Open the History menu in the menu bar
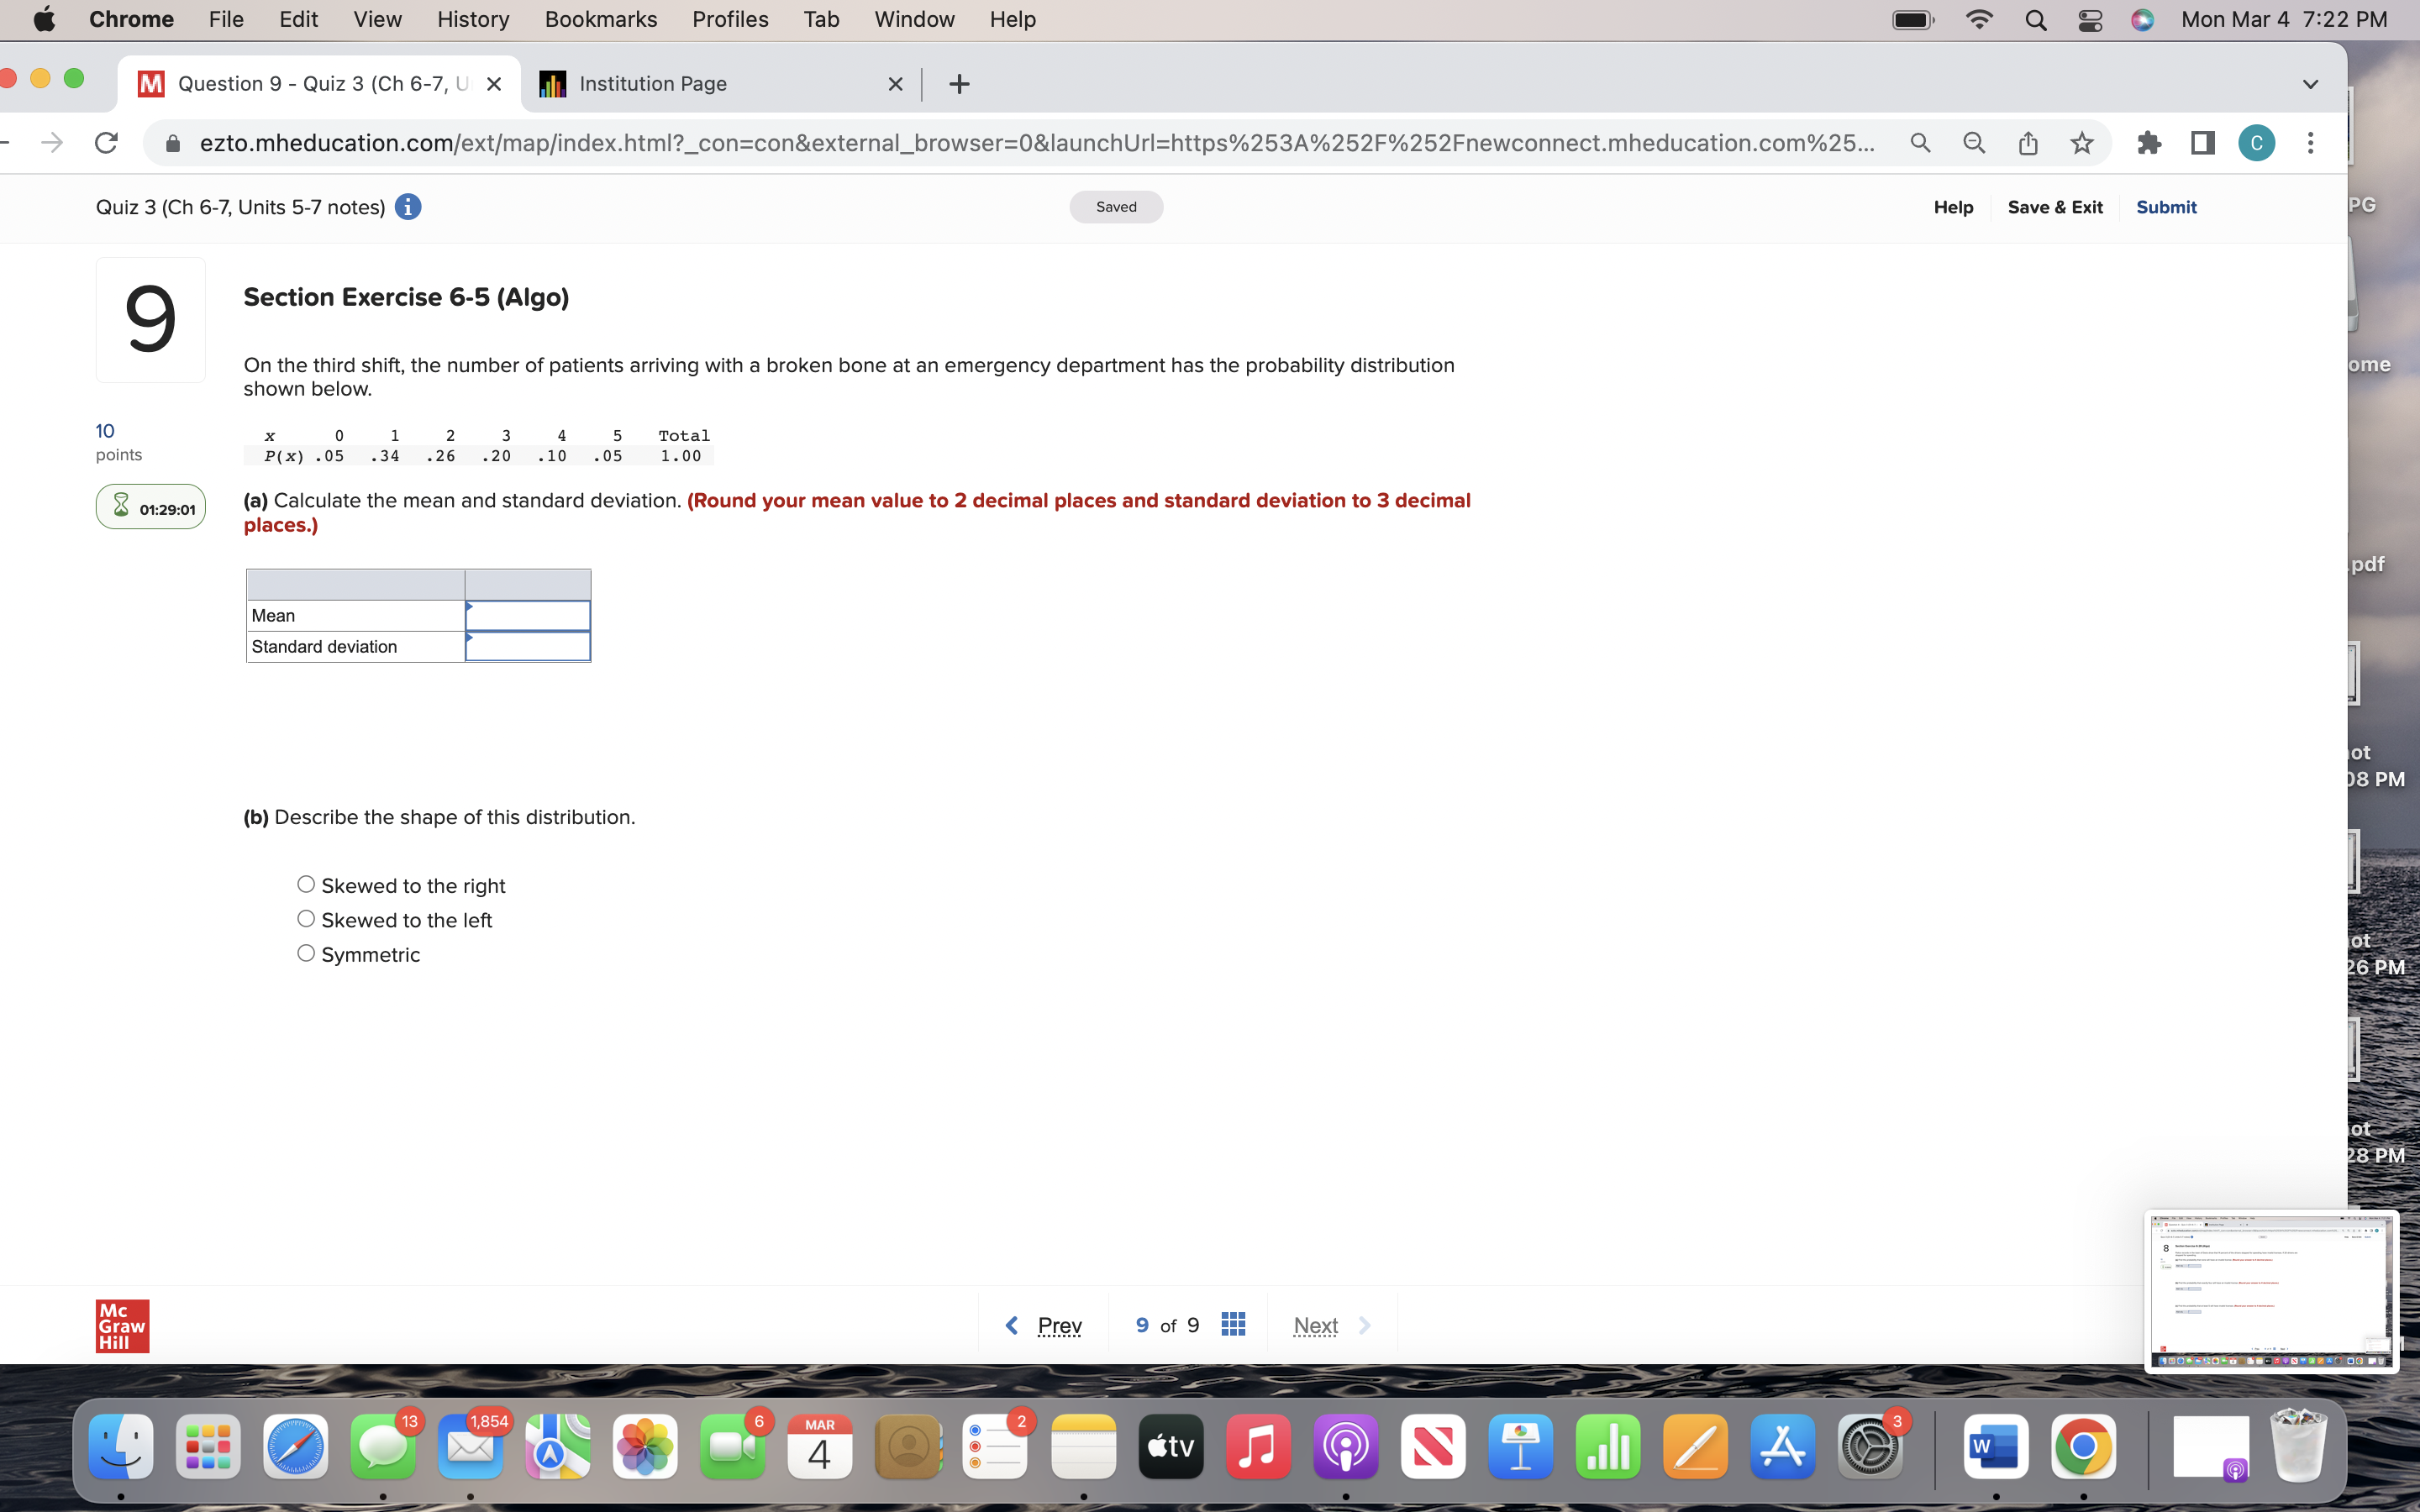The width and height of the screenshot is (2420, 1512). click(x=472, y=19)
